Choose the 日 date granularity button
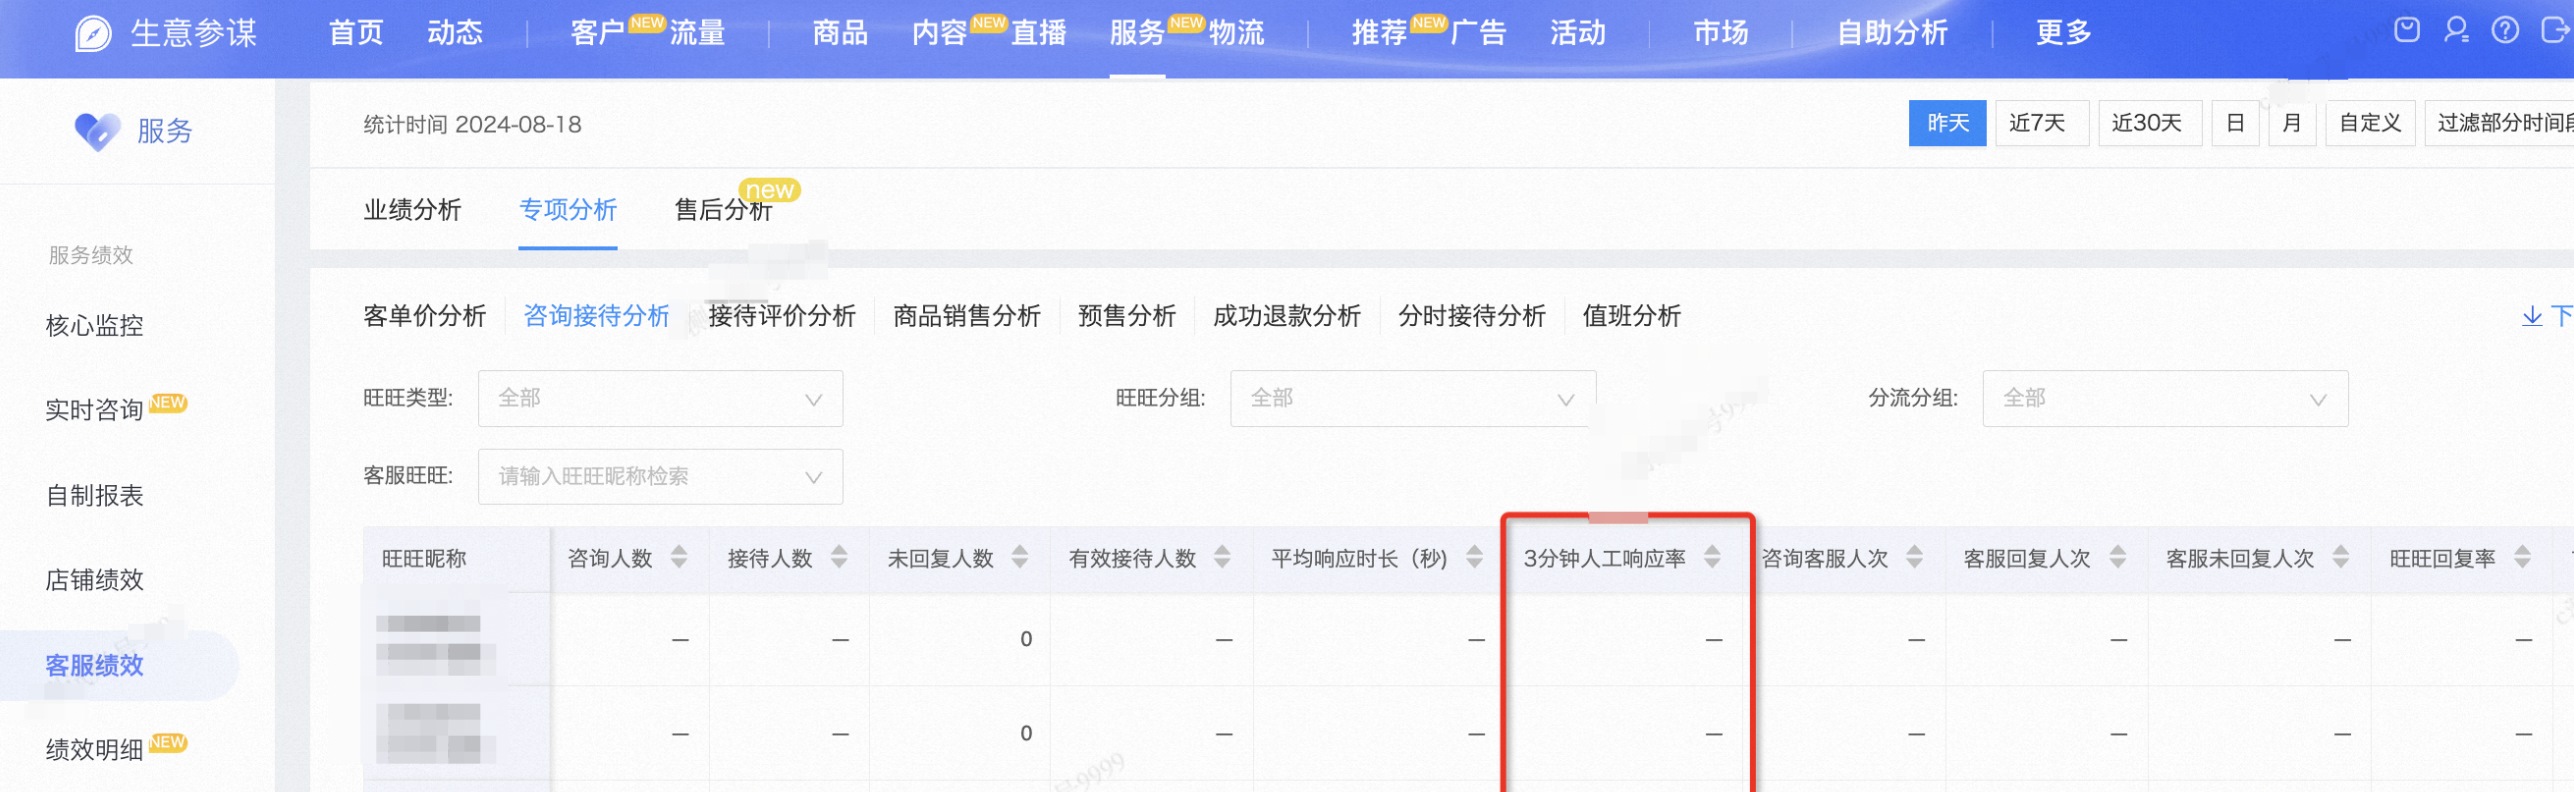Image resolution: width=2574 pixels, height=792 pixels. point(2235,123)
